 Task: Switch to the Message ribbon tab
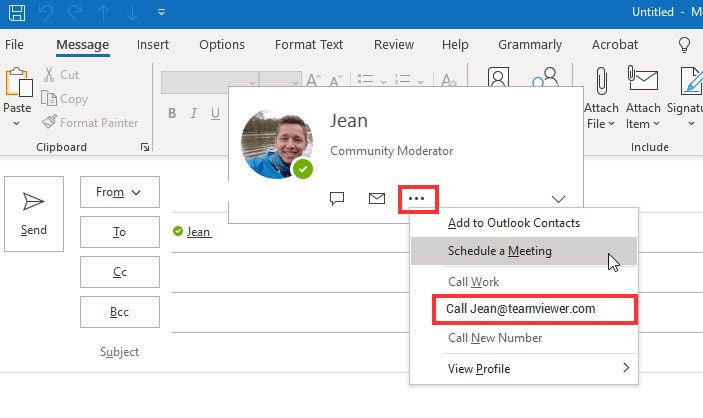tap(82, 44)
